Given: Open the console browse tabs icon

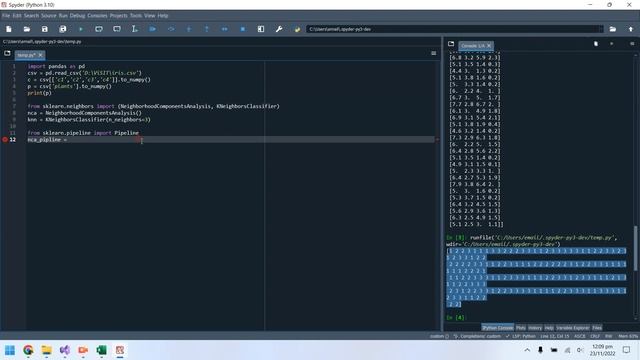Looking at the screenshot, I should 451,44.
